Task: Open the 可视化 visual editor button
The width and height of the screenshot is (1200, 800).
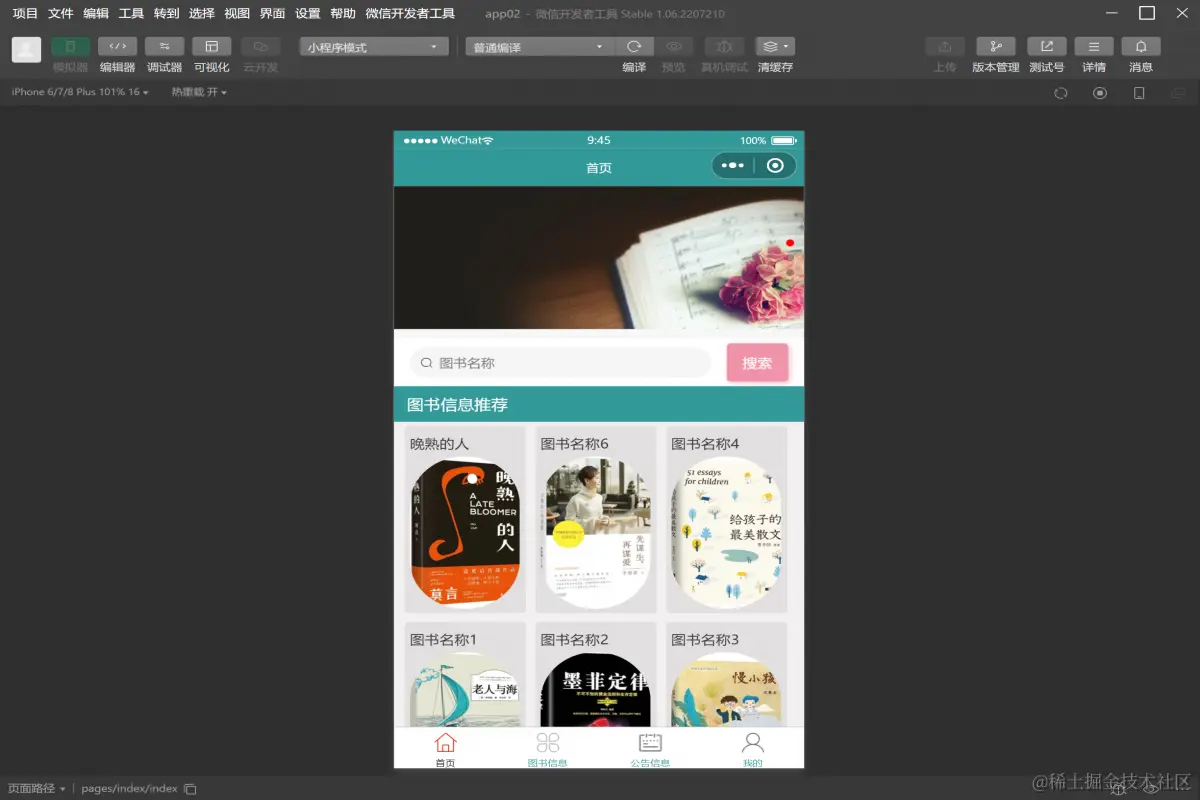Action: (x=211, y=47)
